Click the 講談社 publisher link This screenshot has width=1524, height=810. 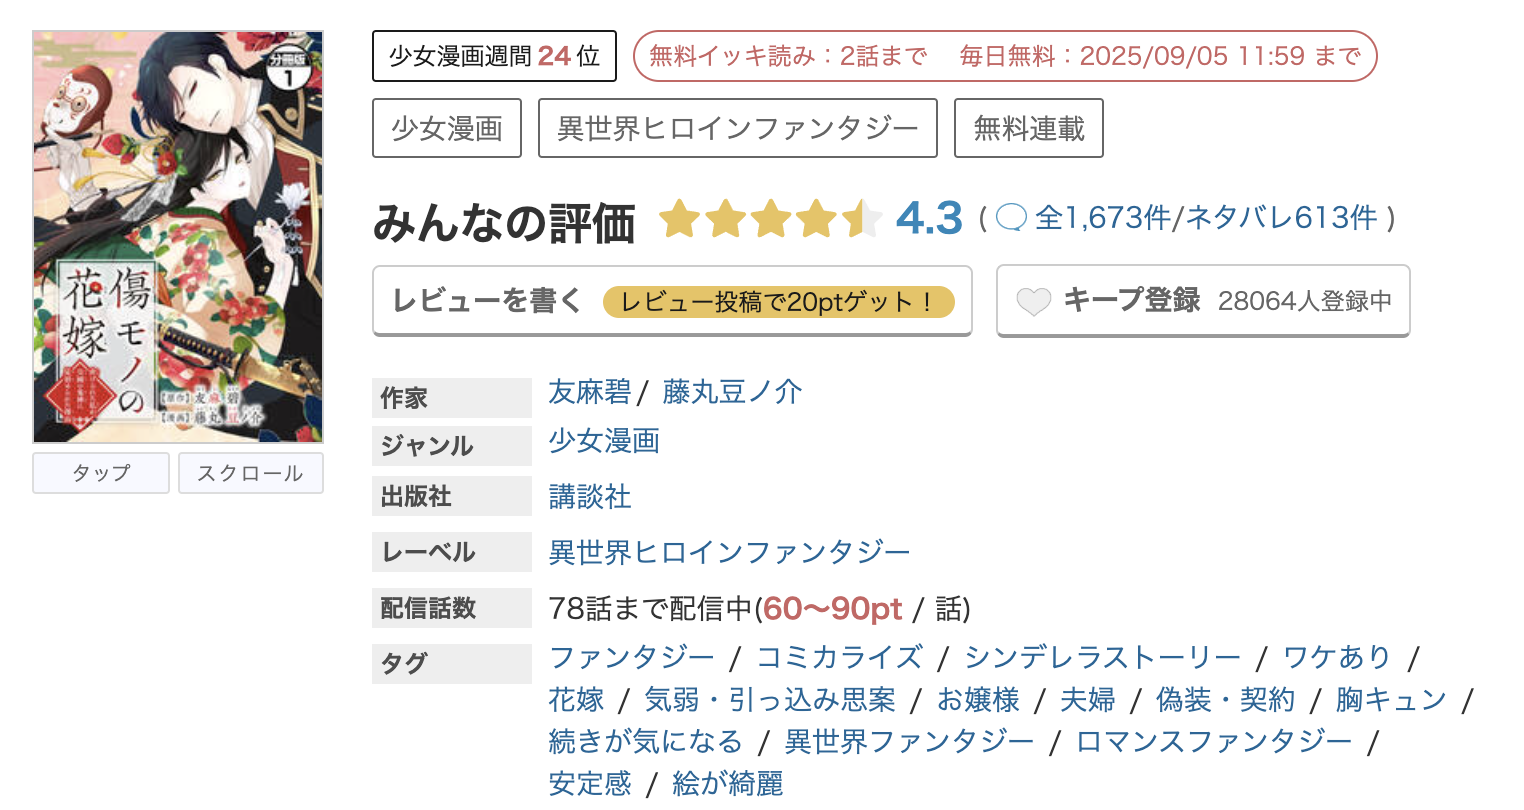pos(590,497)
